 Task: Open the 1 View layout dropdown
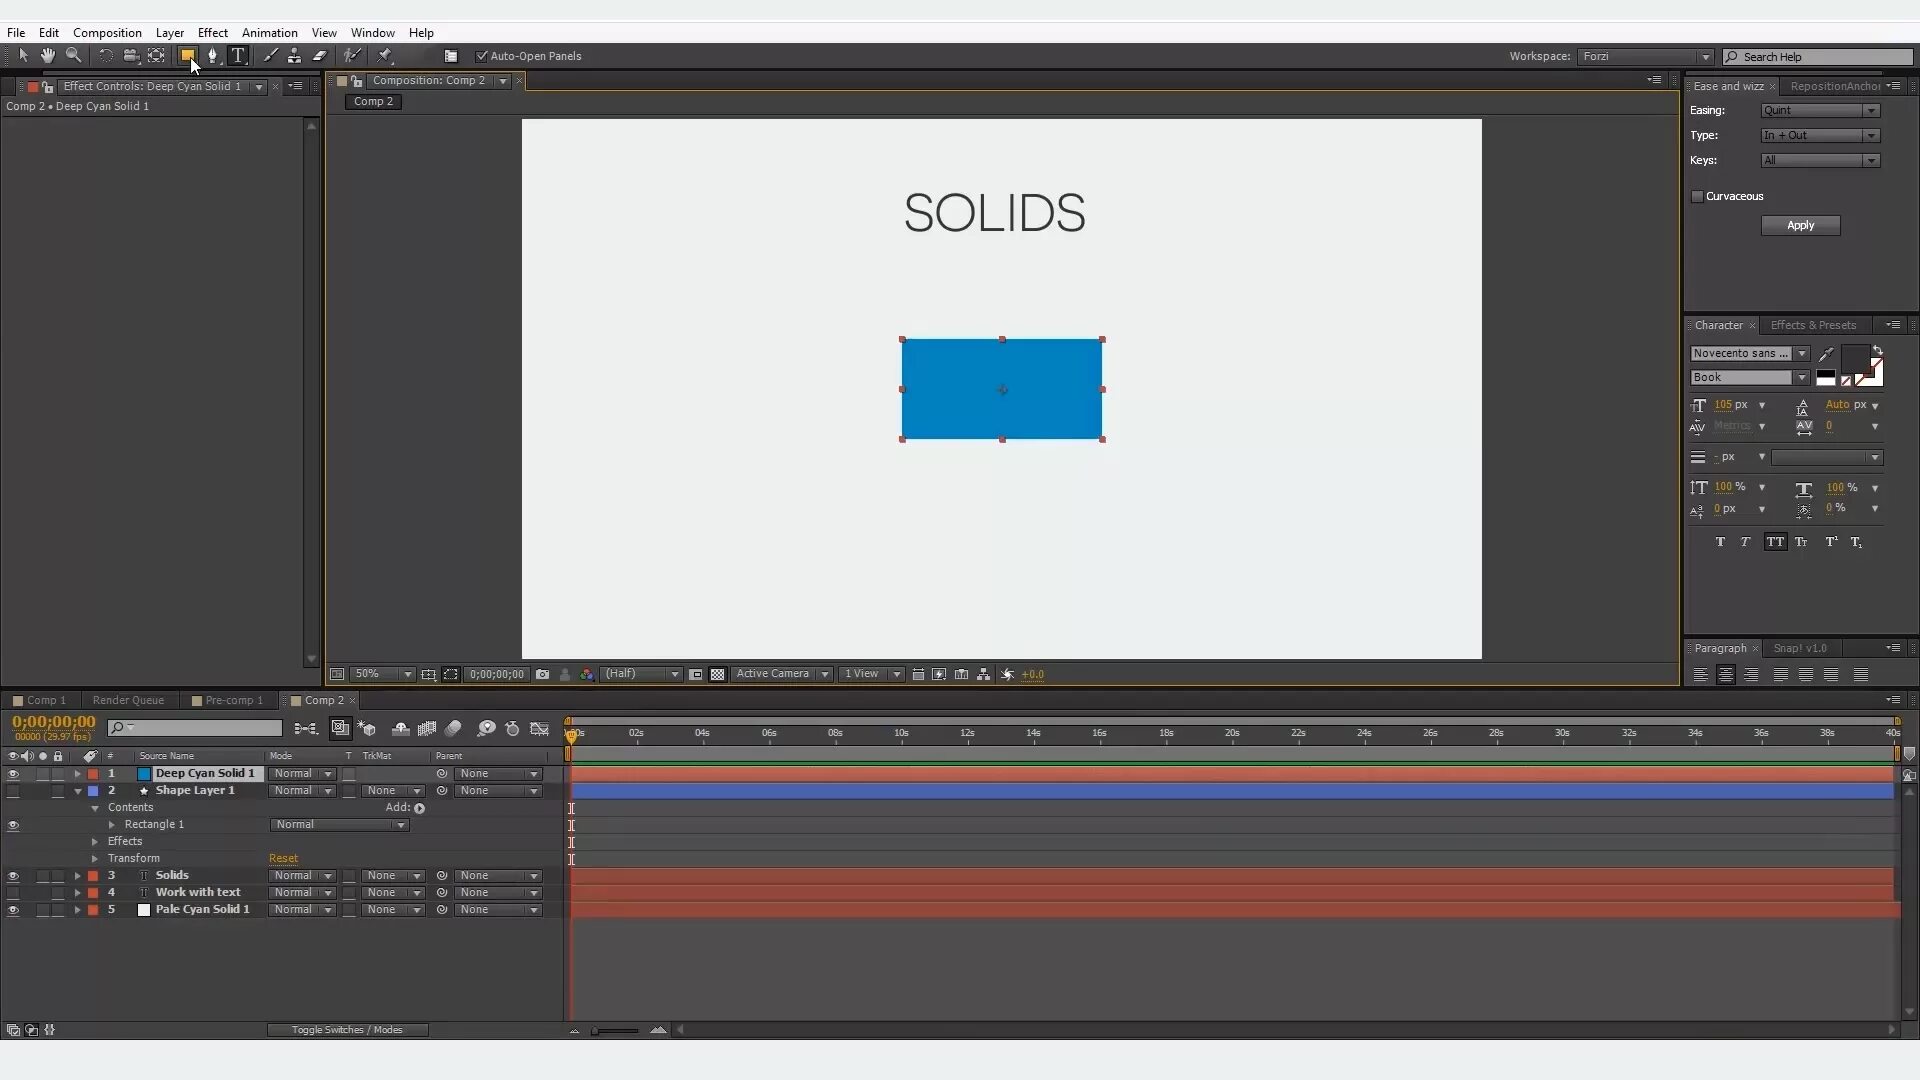tap(872, 675)
